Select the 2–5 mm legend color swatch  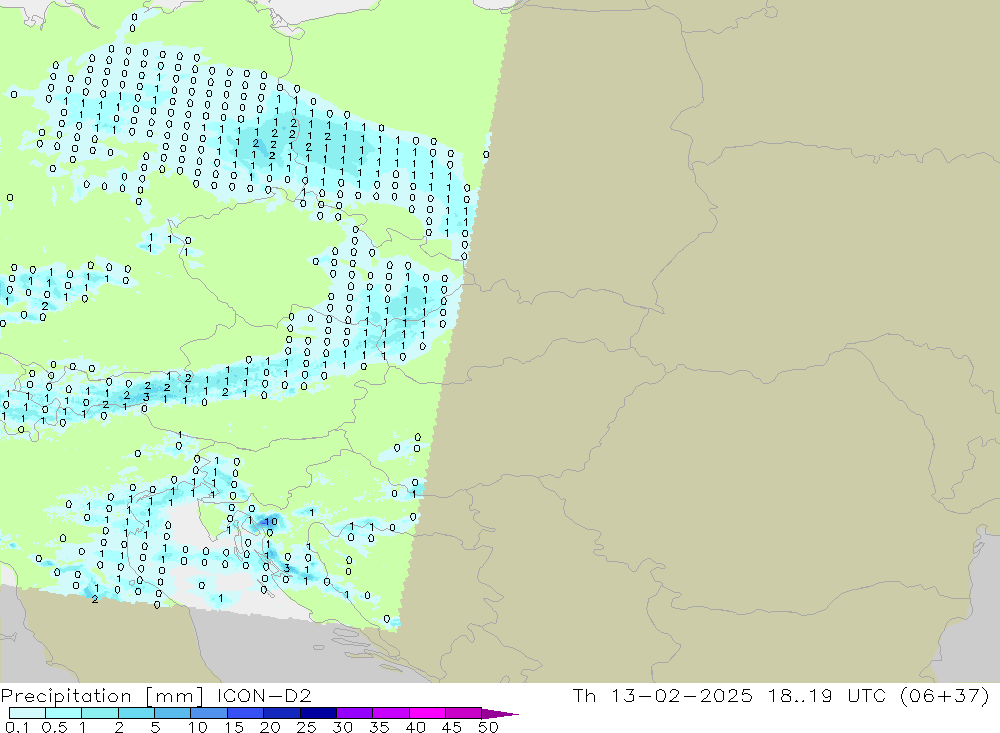(x=136, y=713)
